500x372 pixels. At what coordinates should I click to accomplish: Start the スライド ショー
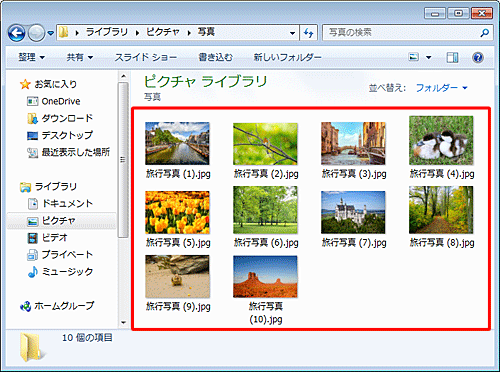[x=146, y=57]
